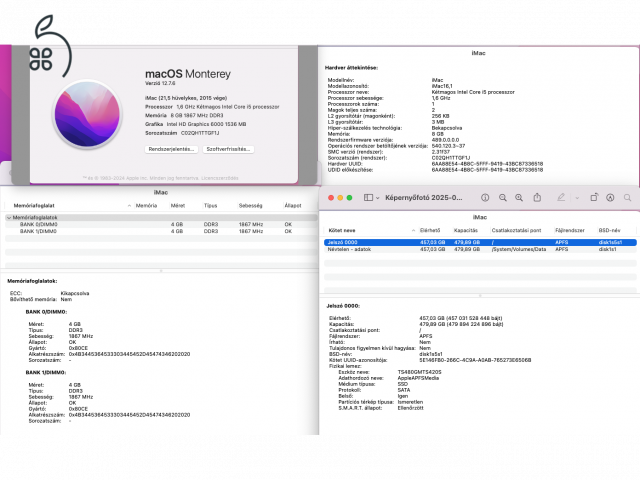This screenshot has width=640, height=480.
Task: Collapse the Memóriafoglalatok tree group
Action: coord(9,218)
